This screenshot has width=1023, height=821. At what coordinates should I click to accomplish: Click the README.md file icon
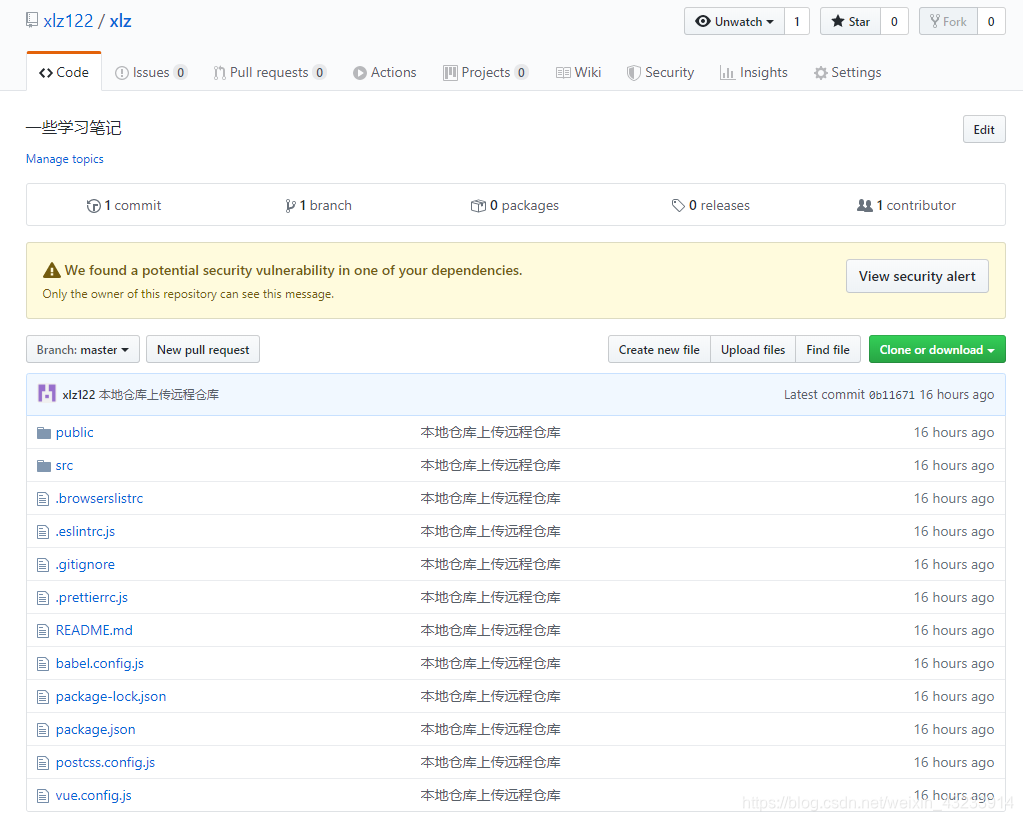(x=43, y=631)
